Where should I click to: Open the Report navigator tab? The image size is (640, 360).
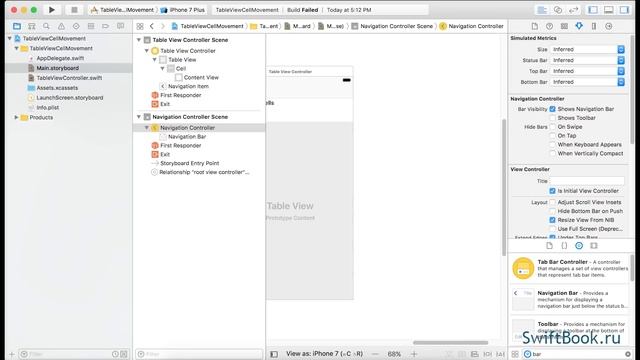point(120,26)
